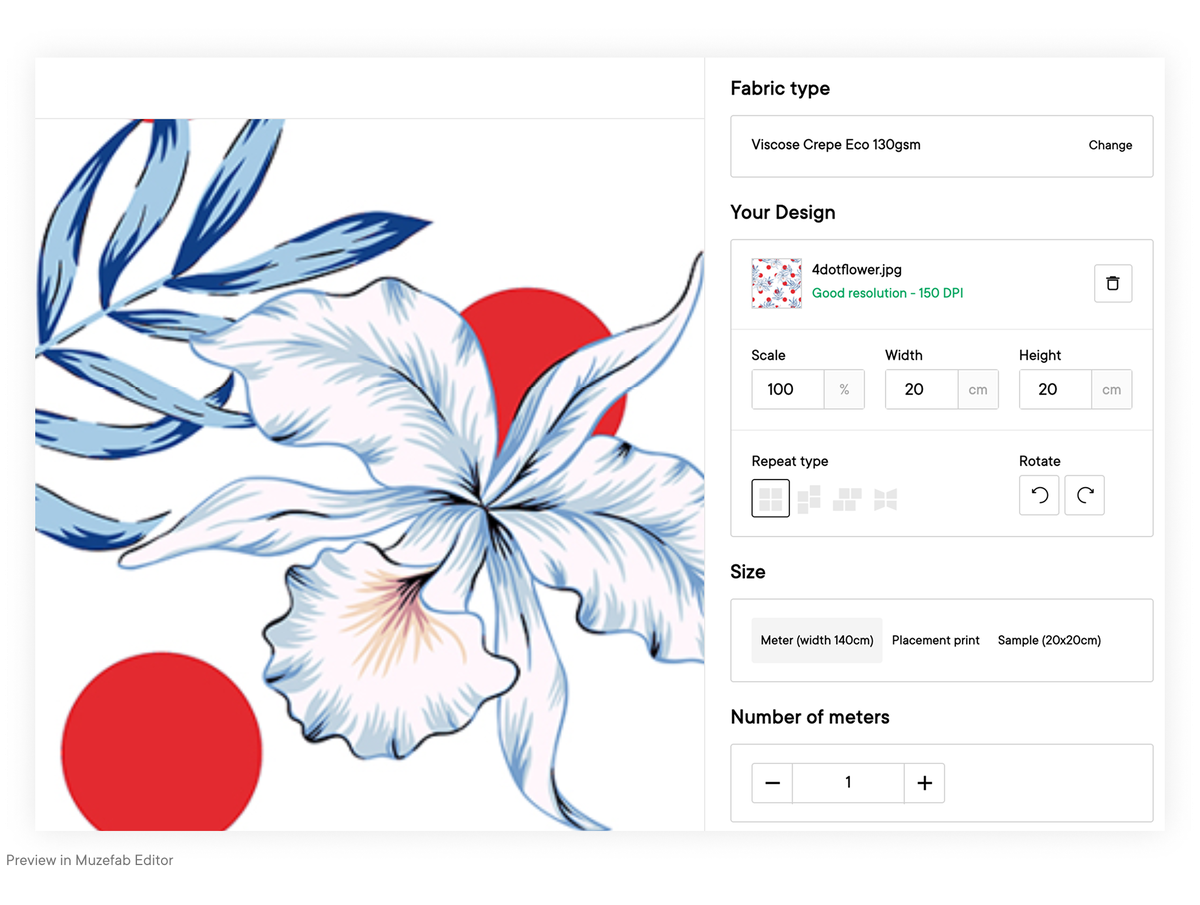Switch to Placement print size

[x=936, y=640]
